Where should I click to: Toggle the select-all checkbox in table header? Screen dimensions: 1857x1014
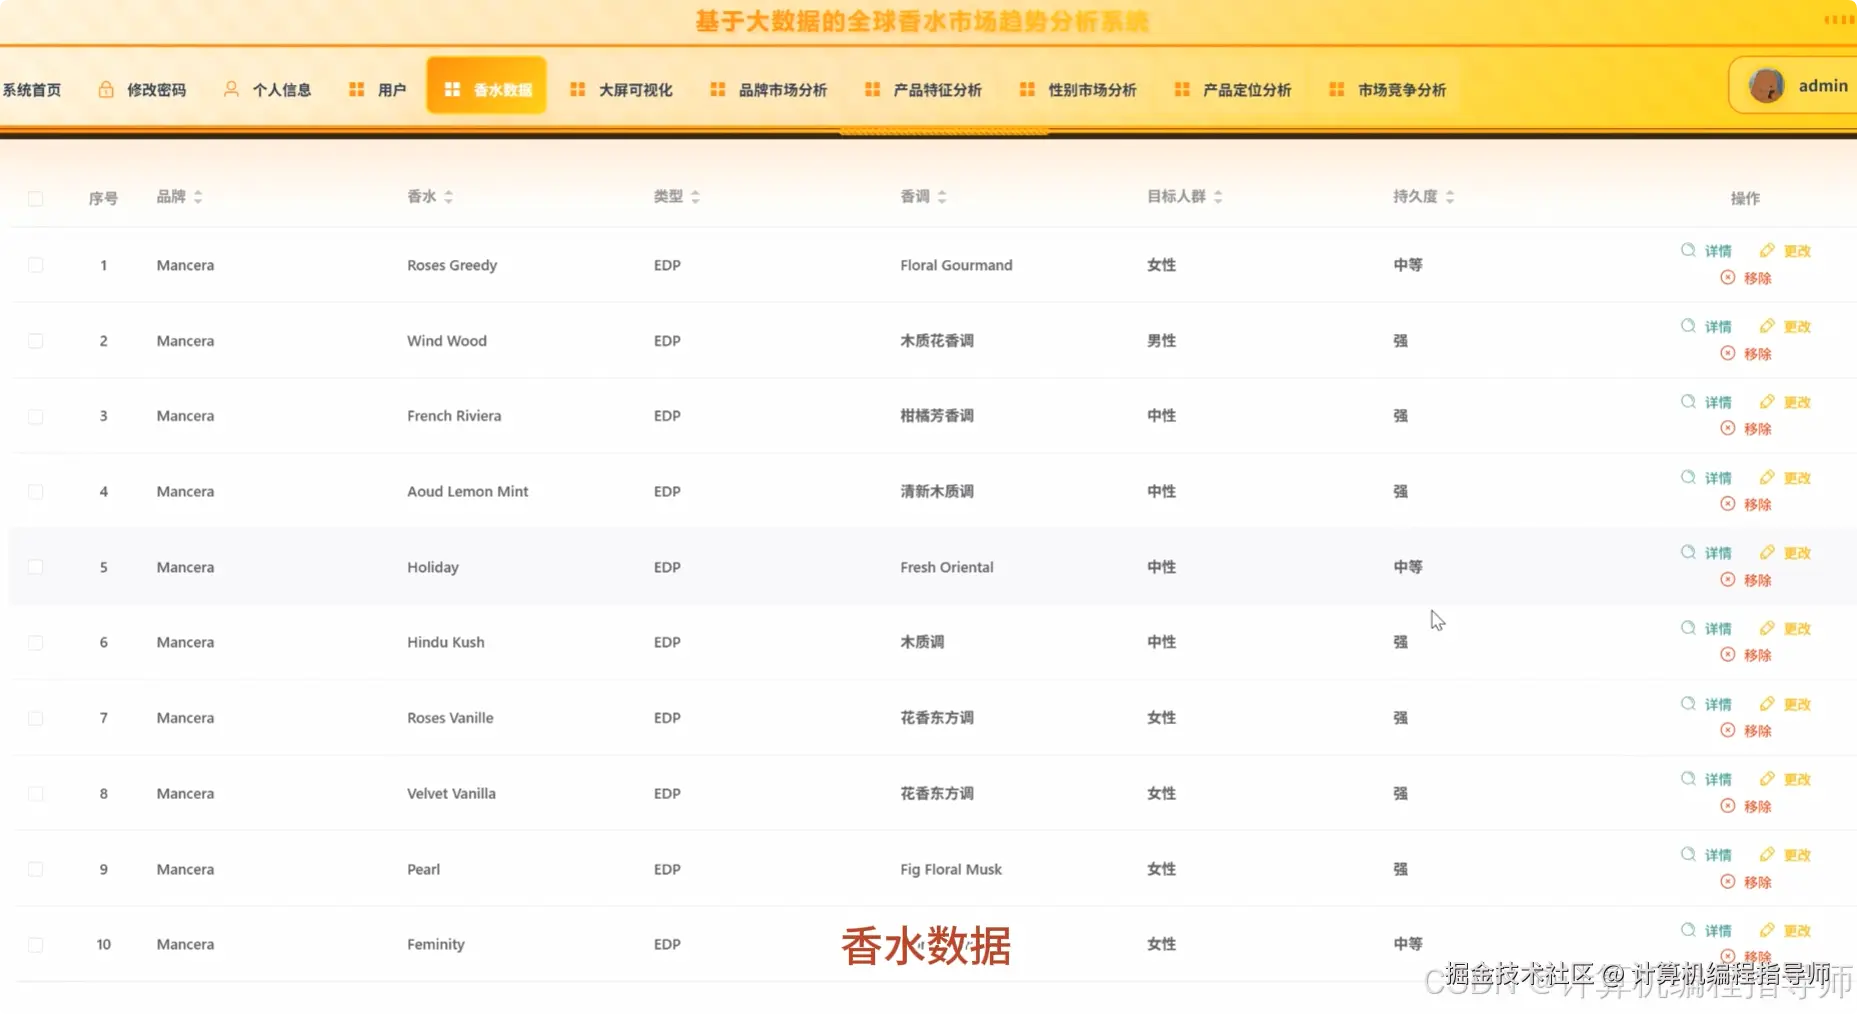click(x=36, y=198)
